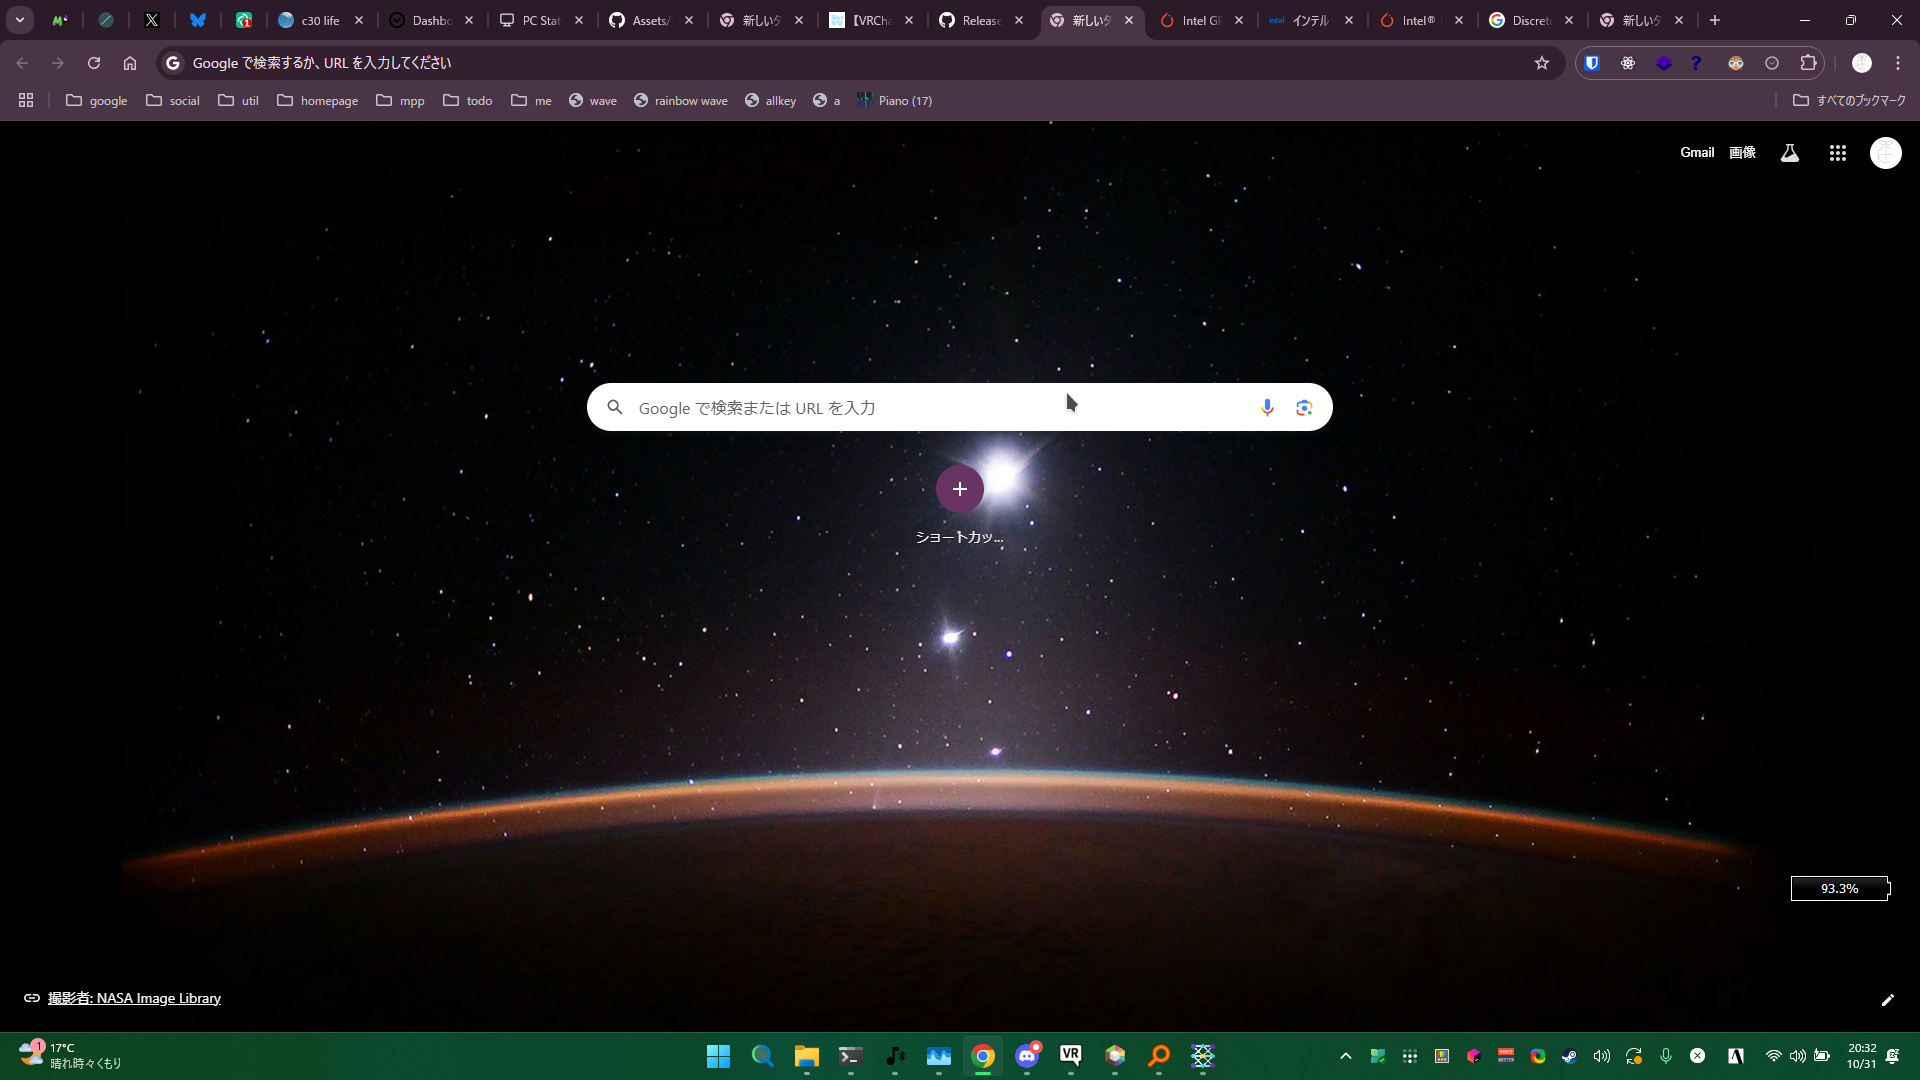The image size is (1920, 1080).
Task: Switch to the PC Stat tab
Action: [x=538, y=20]
